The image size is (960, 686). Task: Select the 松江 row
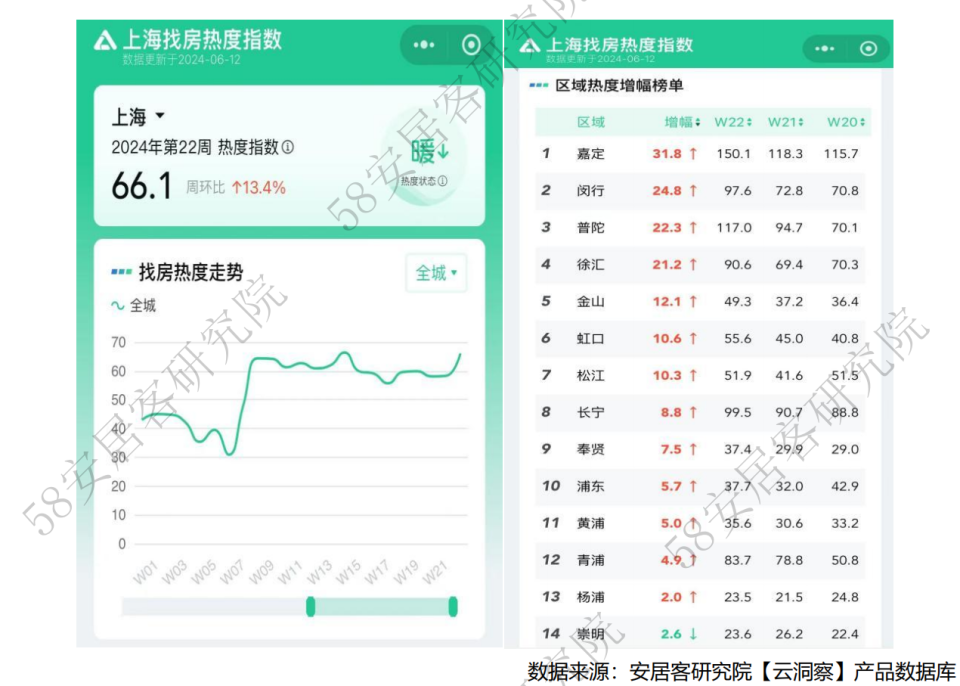click(700, 375)
